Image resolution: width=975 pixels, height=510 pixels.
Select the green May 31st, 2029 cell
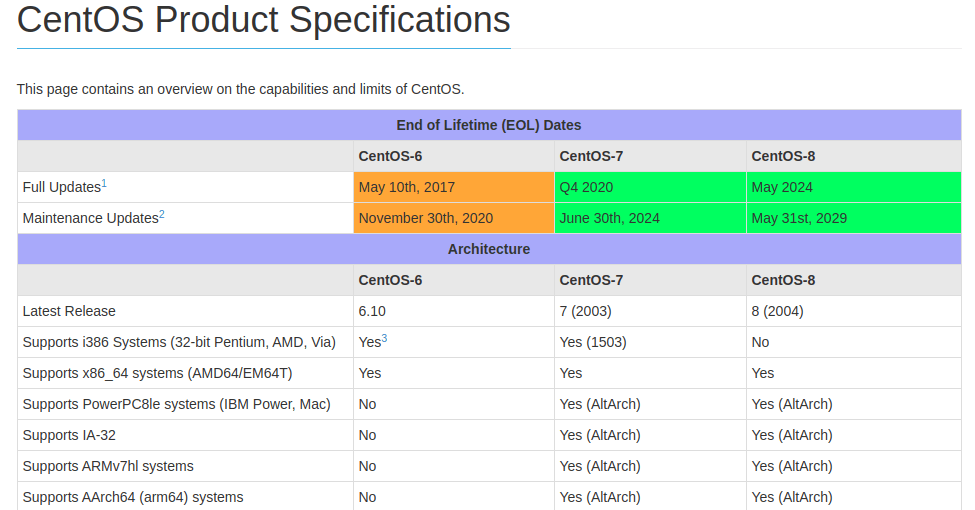click(x=854, y=218)
